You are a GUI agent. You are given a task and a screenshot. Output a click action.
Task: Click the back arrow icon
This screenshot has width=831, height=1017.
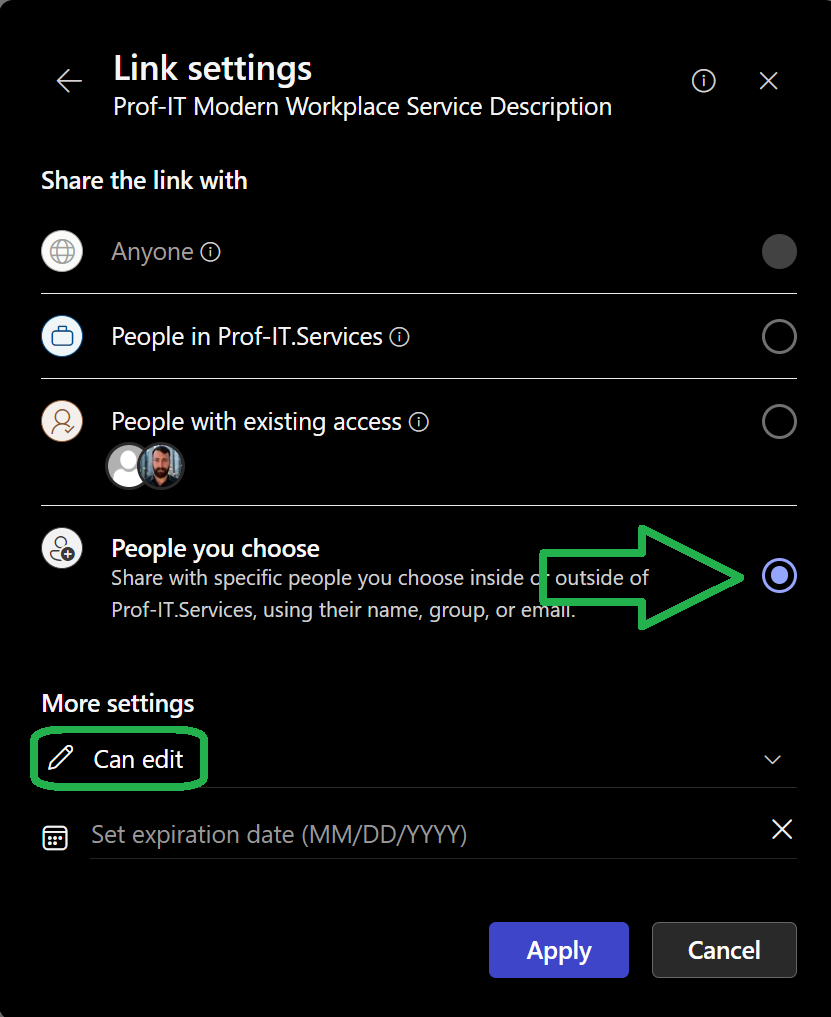pyautogui.click(x=69, y=81)
